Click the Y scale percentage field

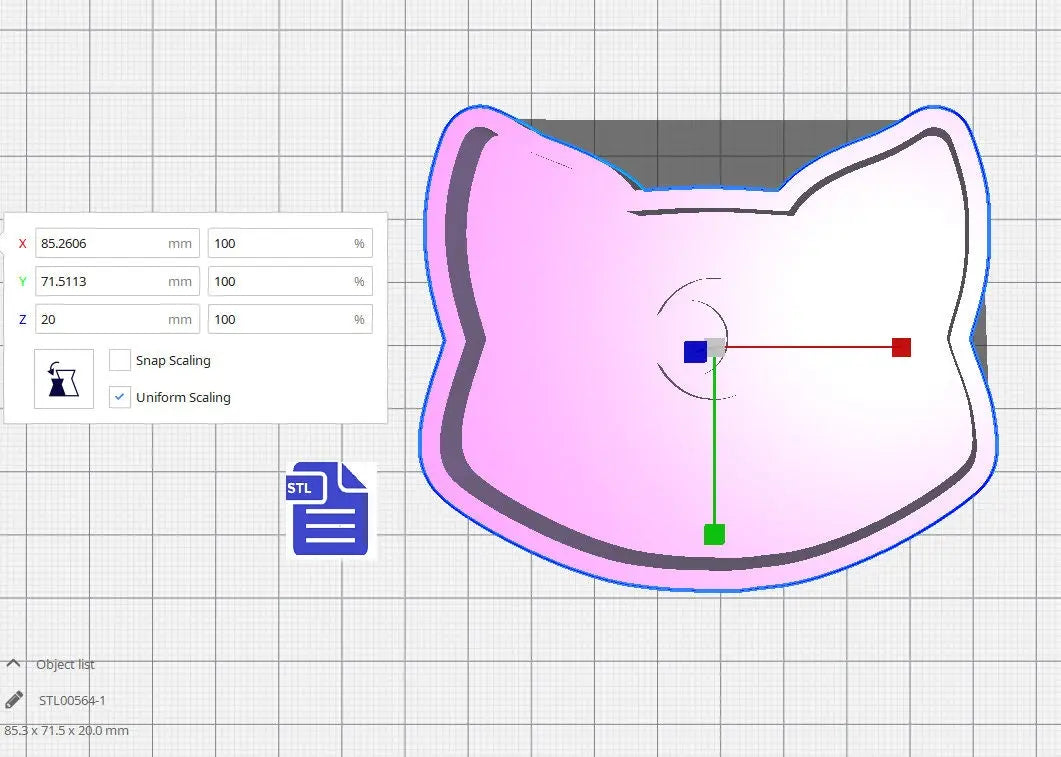click(280, 281)
